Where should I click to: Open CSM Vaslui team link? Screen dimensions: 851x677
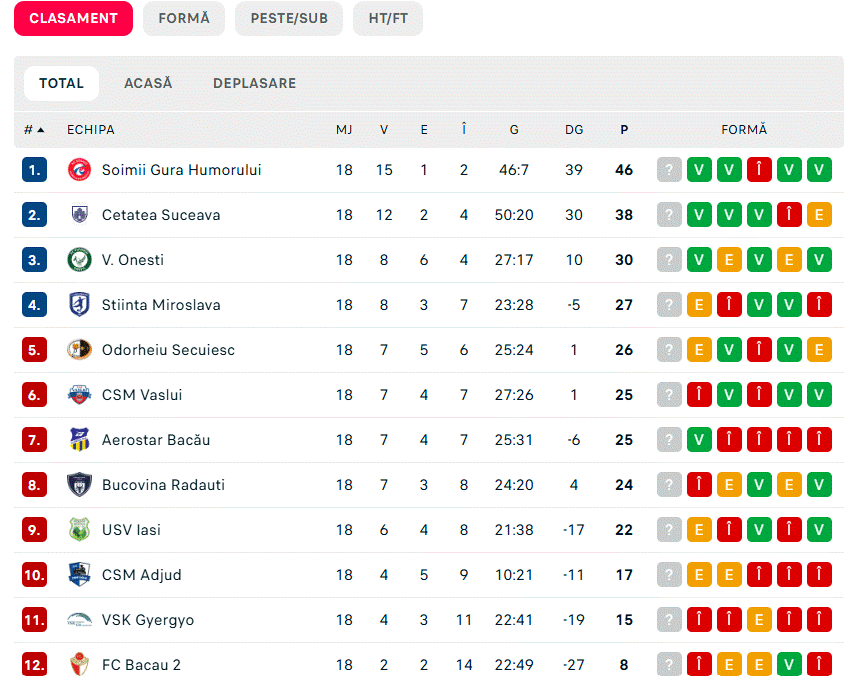(142, 395)
